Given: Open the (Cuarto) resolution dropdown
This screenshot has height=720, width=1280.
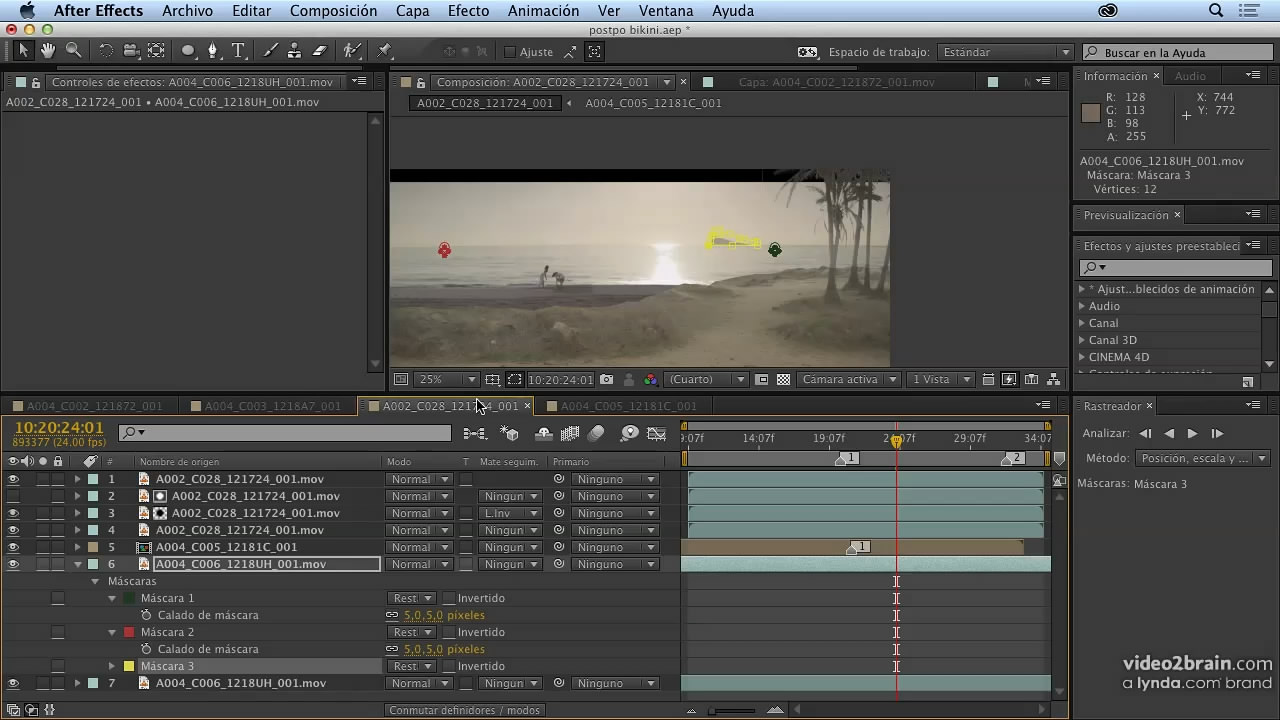Looking at the screenshot, I should [706, 380].
